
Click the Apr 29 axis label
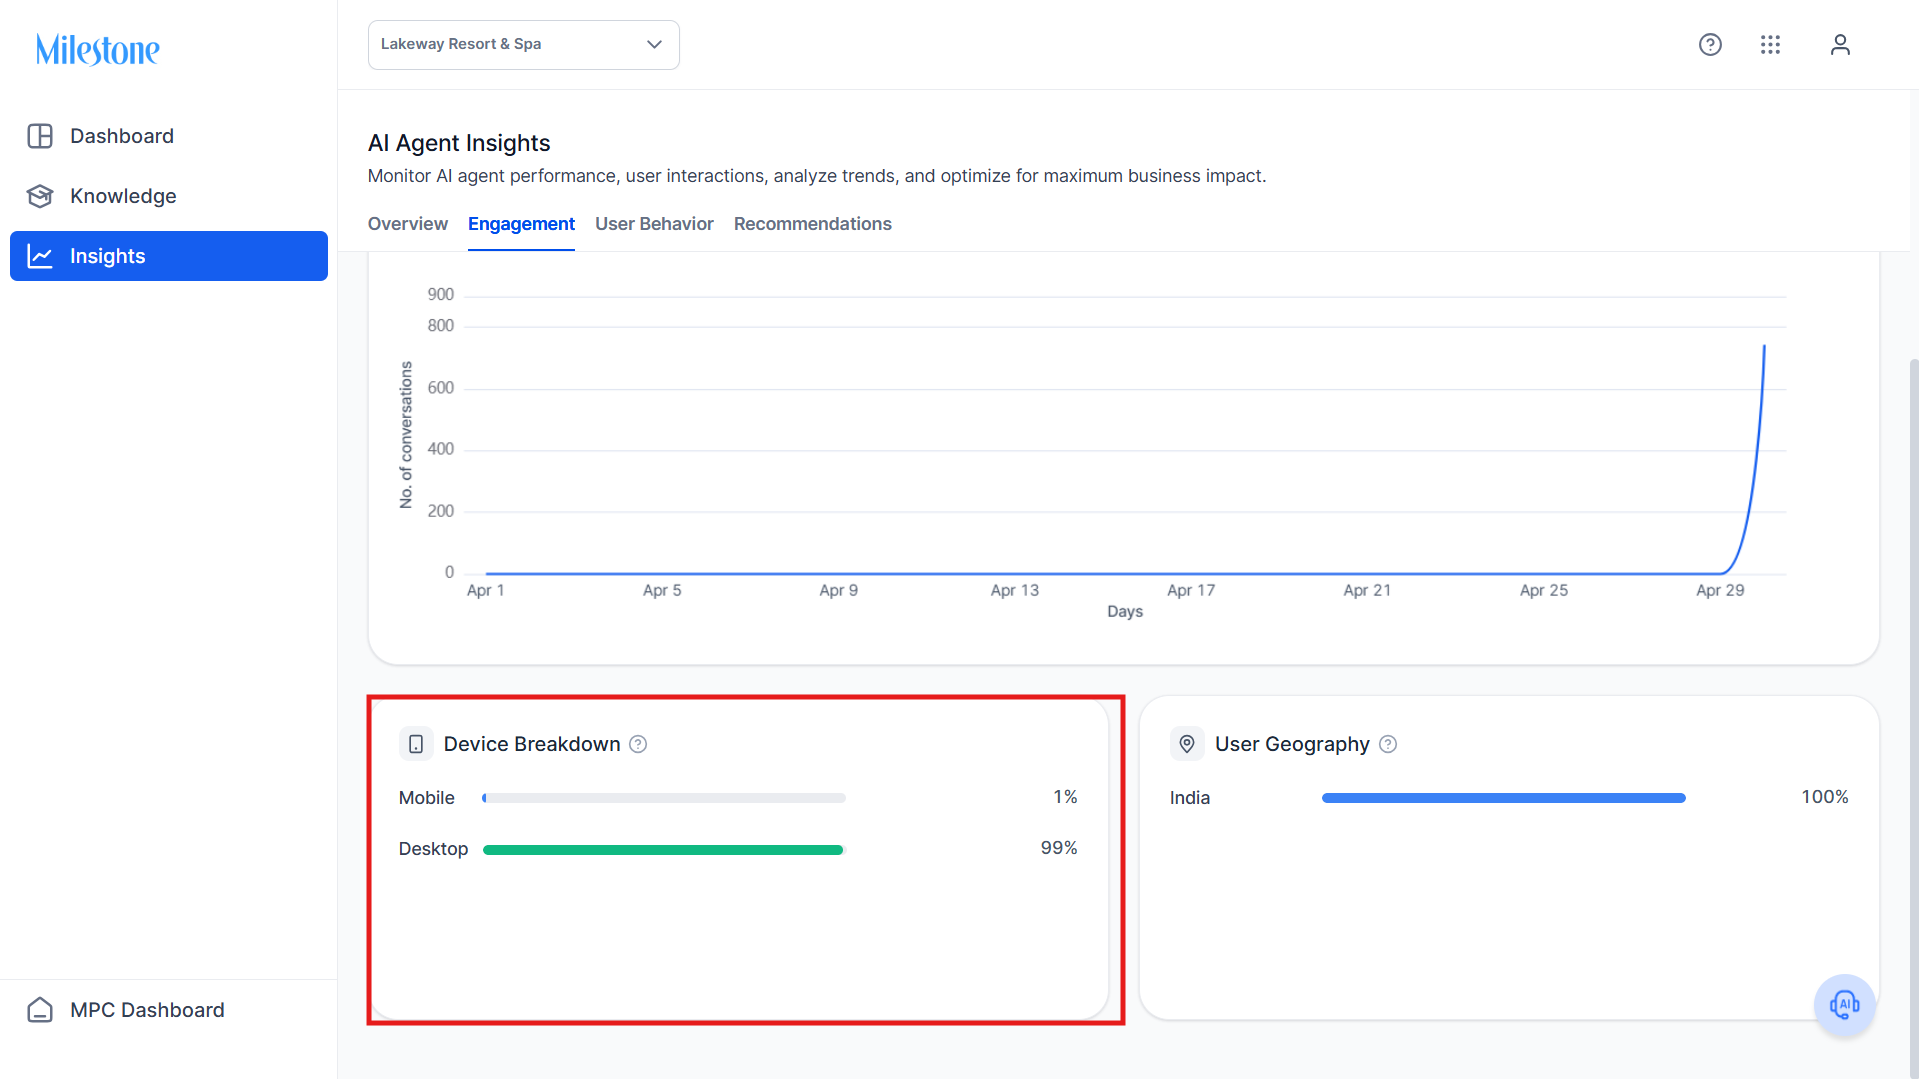coord(1720,590)
